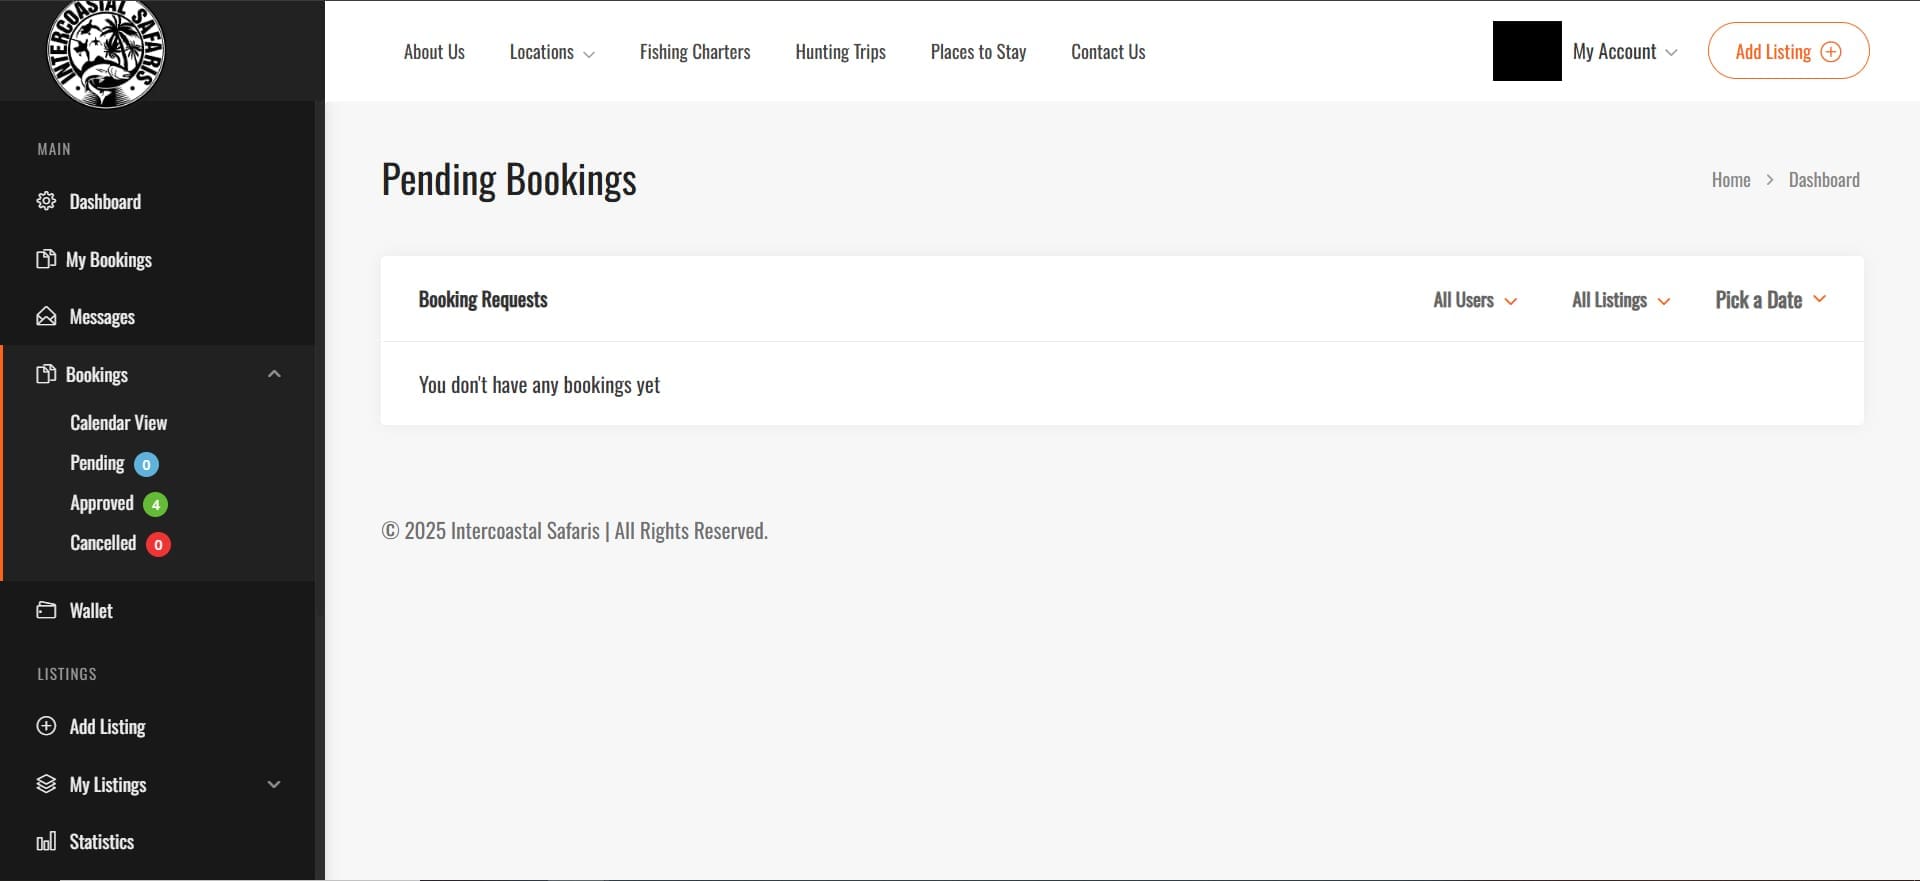This screenshot has height=881, width=1920.
Task: Open the My Account dropdown menu
Action: click(x=1625, y=52)
